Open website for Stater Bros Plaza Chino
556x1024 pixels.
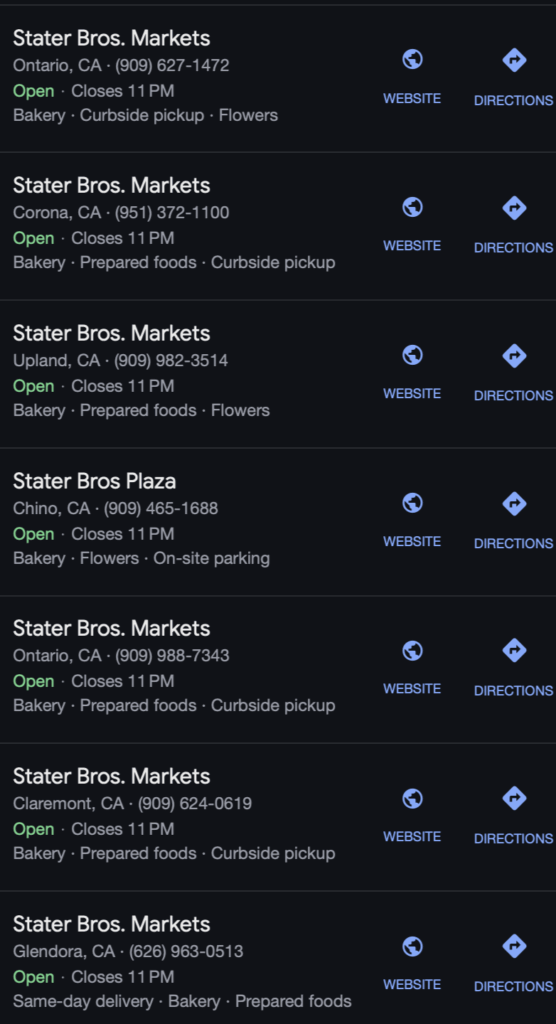tap(412, 520)
